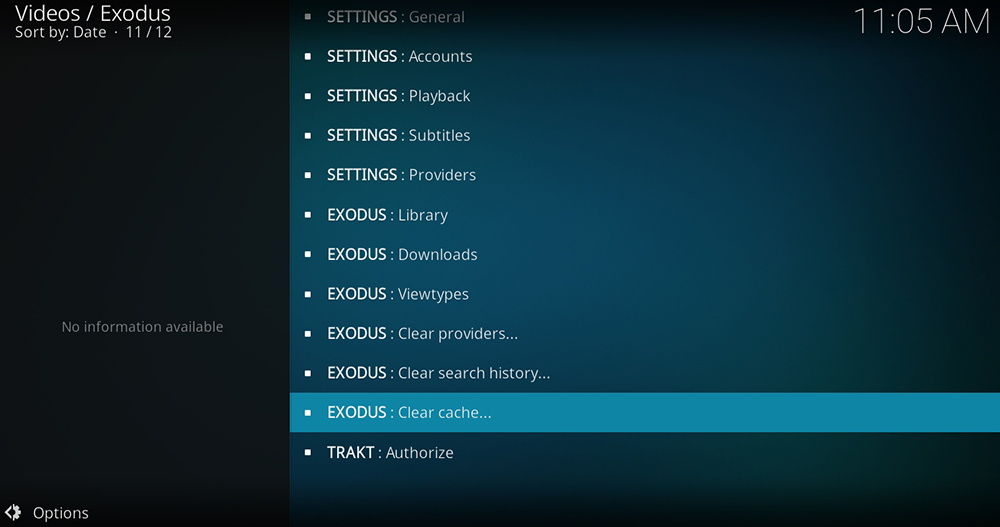Open the Options gear icon
Screen dimensions: 1000x527
[13, 512]
